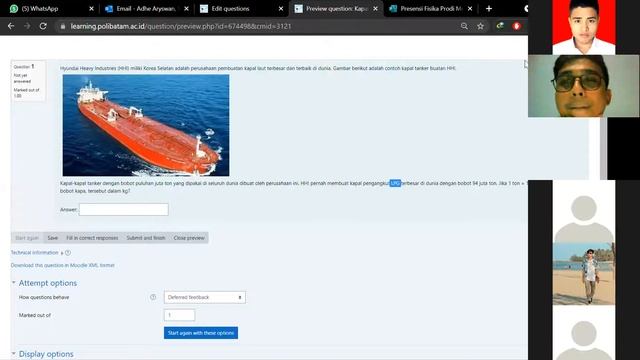Image resolution: width=640 pixels, height=360 pixels.
Task: Click the site padlock icon
Action: (x=62, y=26)
